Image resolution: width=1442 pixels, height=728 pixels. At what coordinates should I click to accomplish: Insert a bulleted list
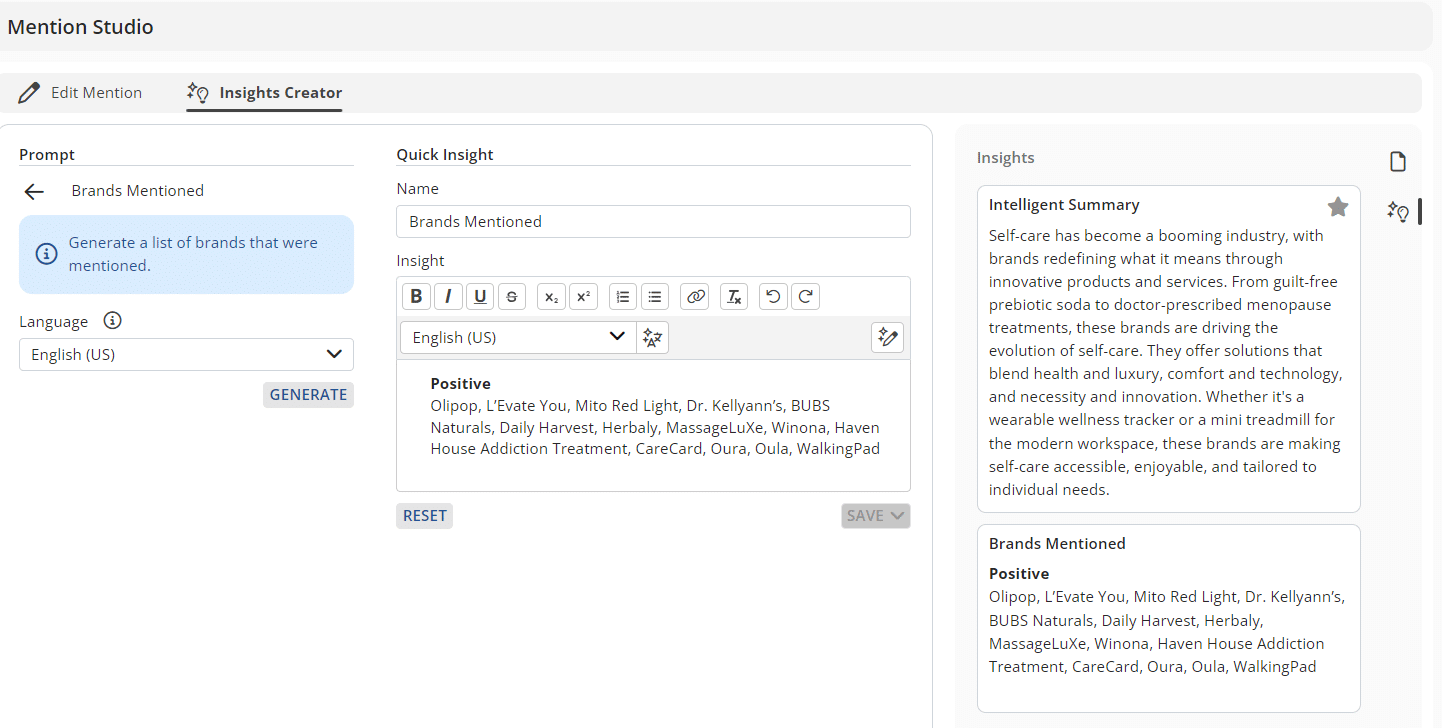(655, 296)
